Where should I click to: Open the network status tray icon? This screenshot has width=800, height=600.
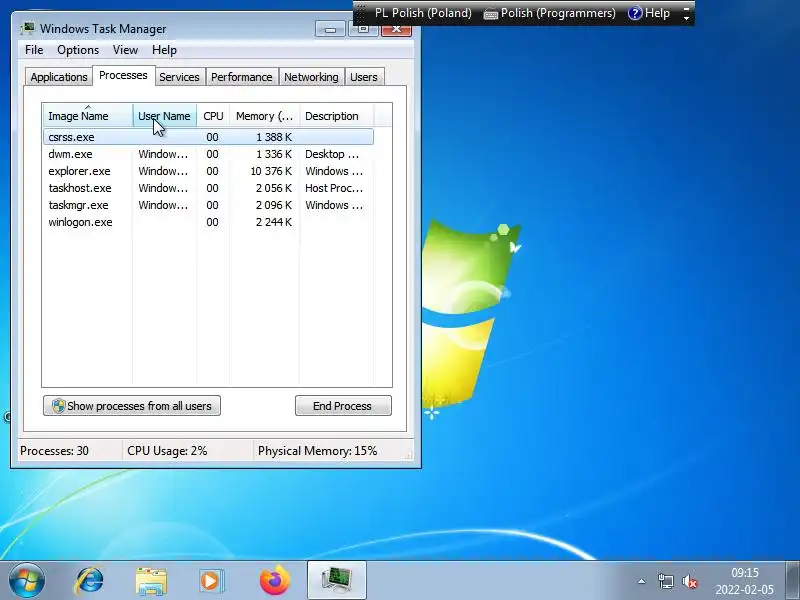tap(665, 581)
